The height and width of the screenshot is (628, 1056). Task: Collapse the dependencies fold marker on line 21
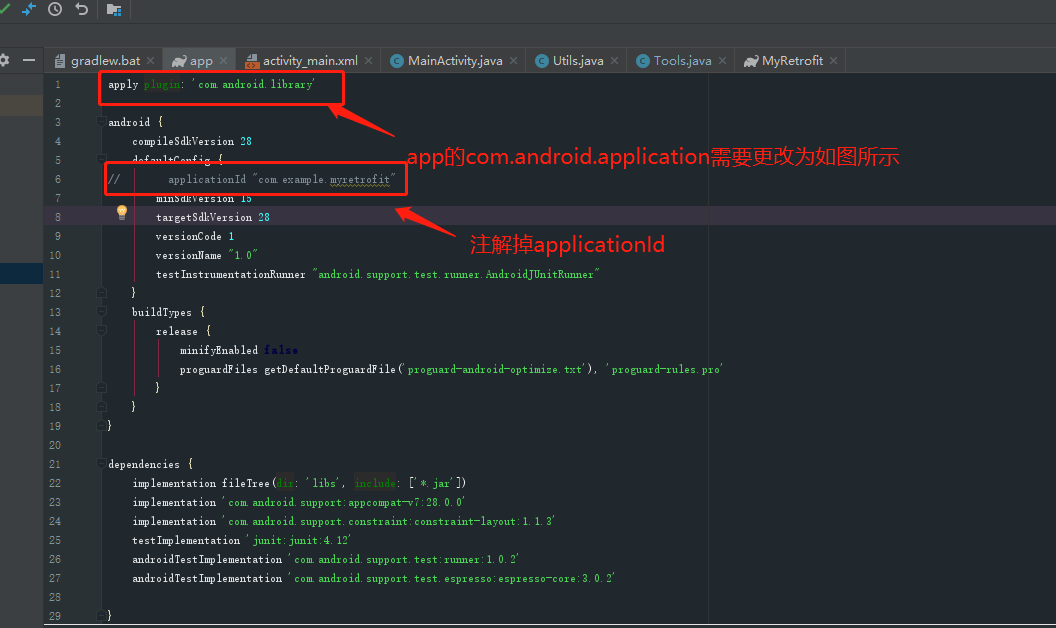101,463
